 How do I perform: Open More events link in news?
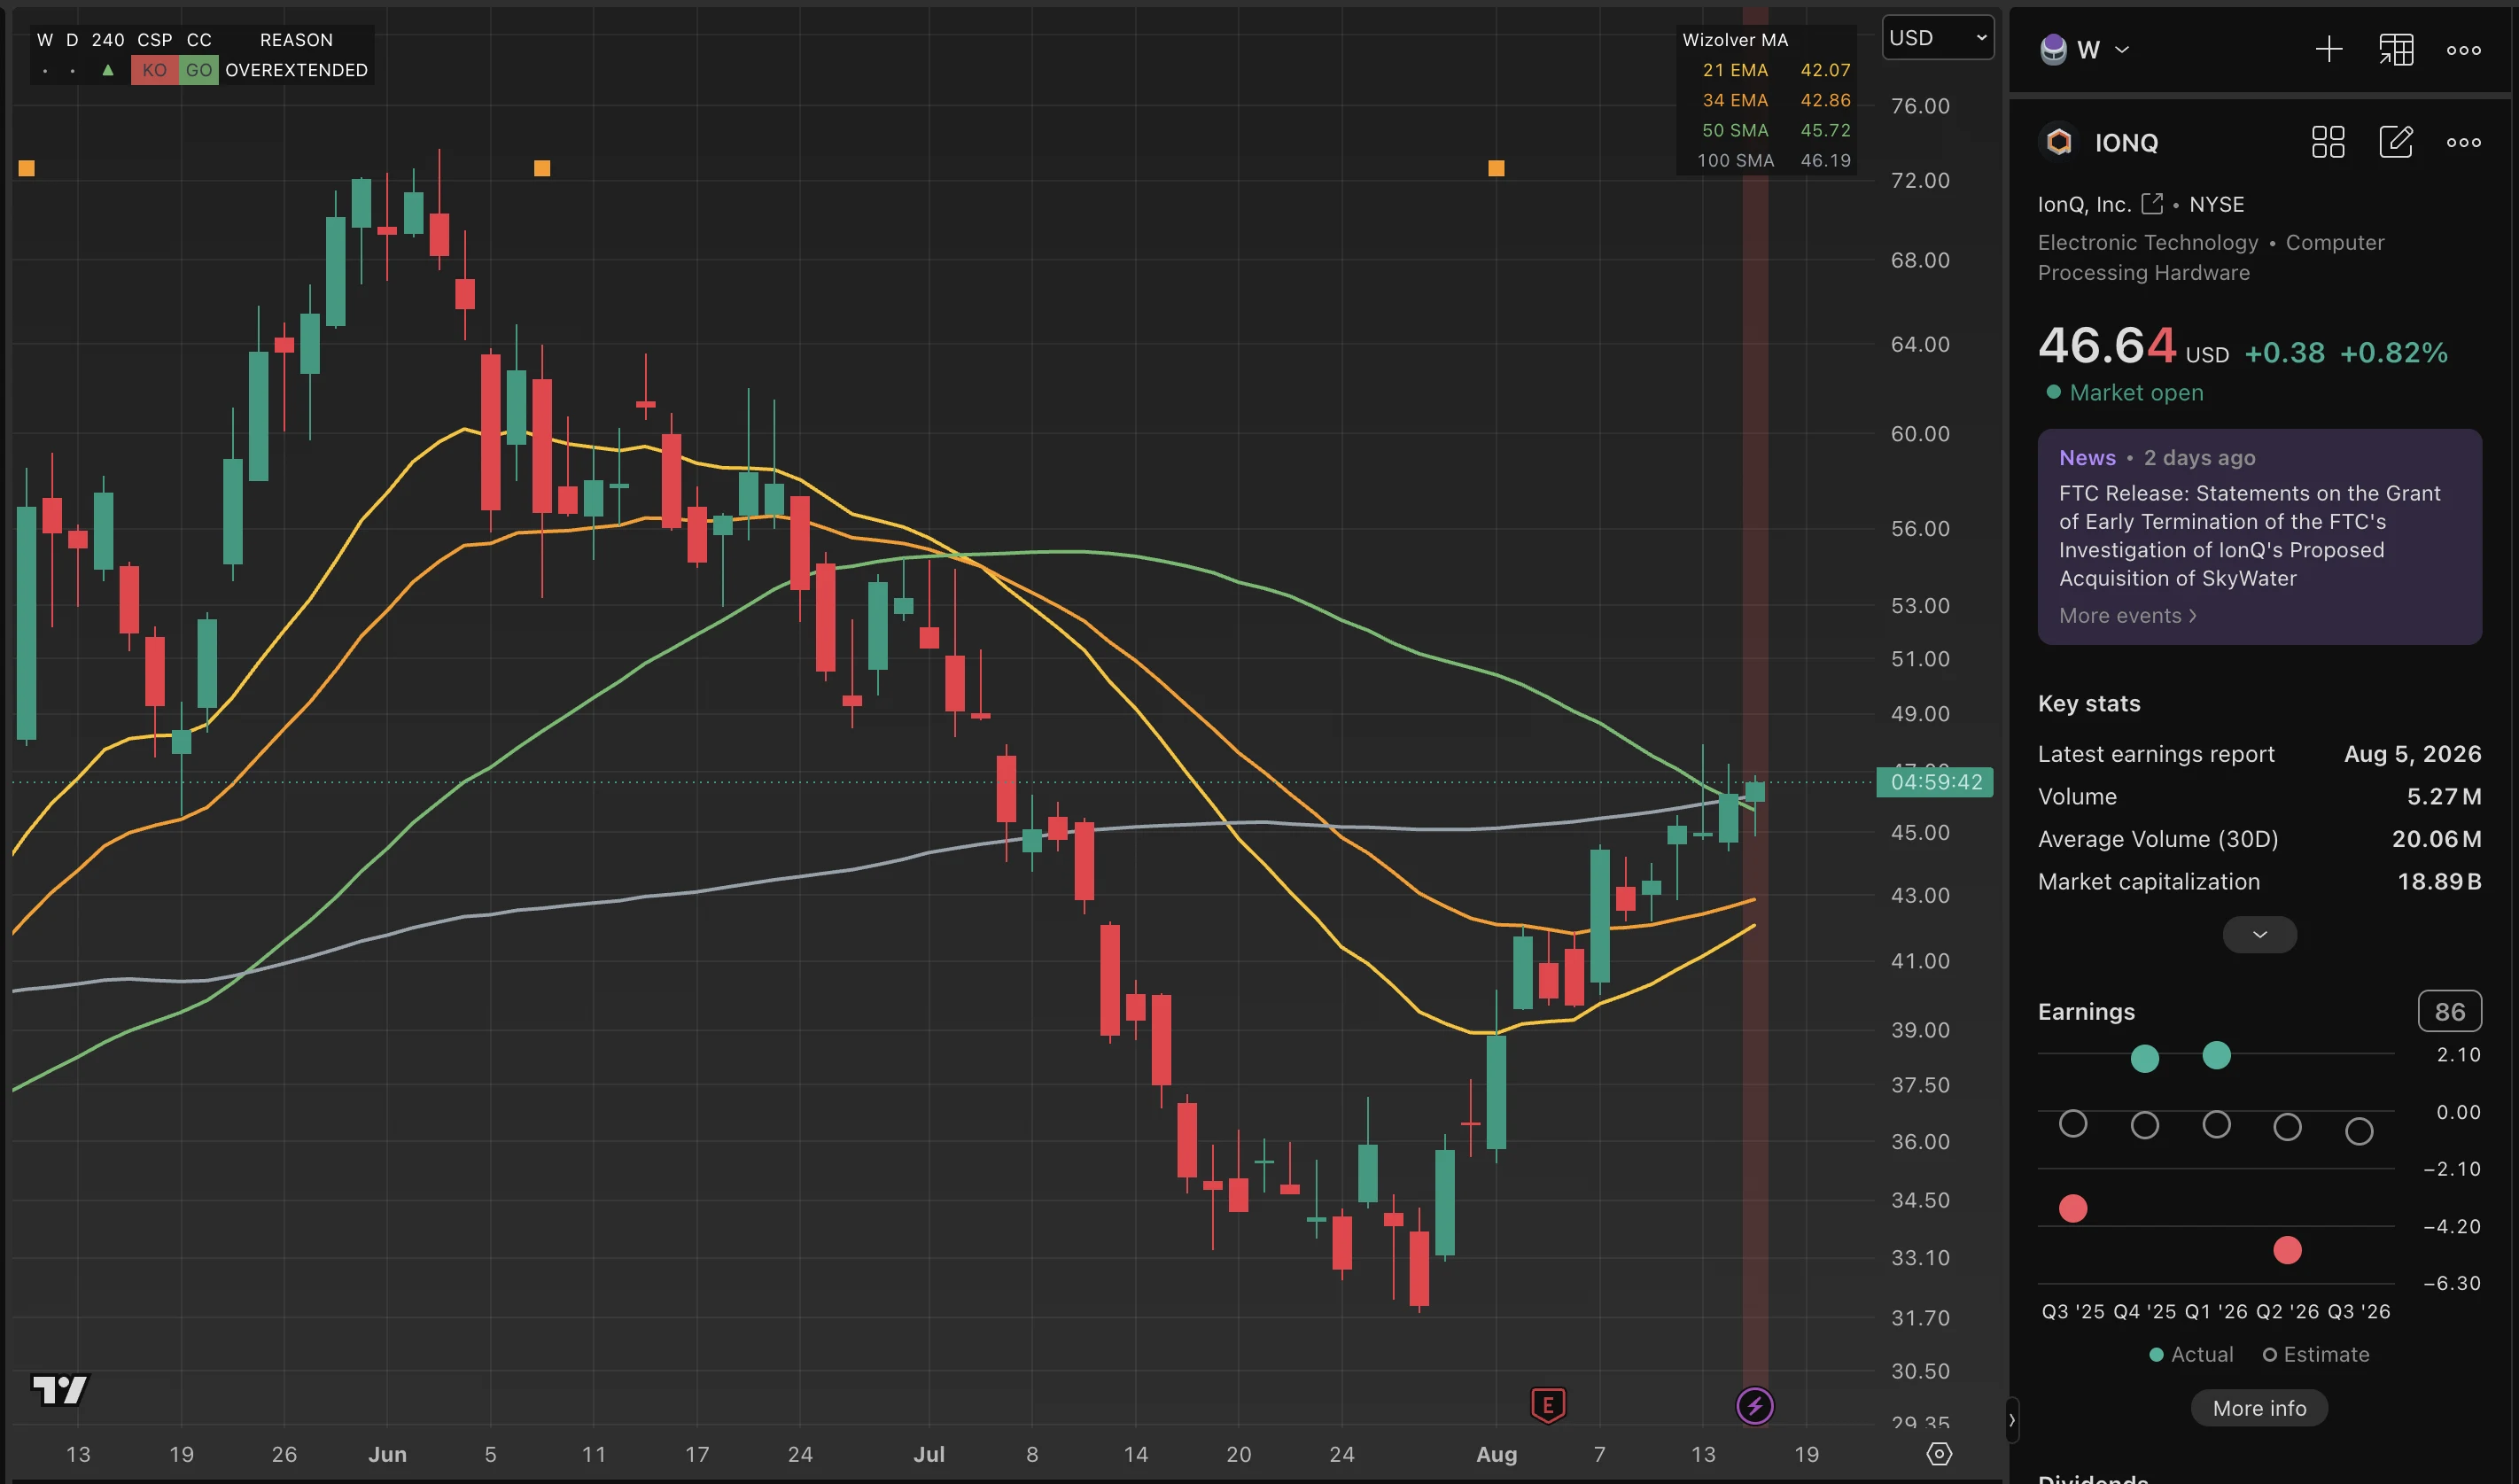(x=2128, y=616)
